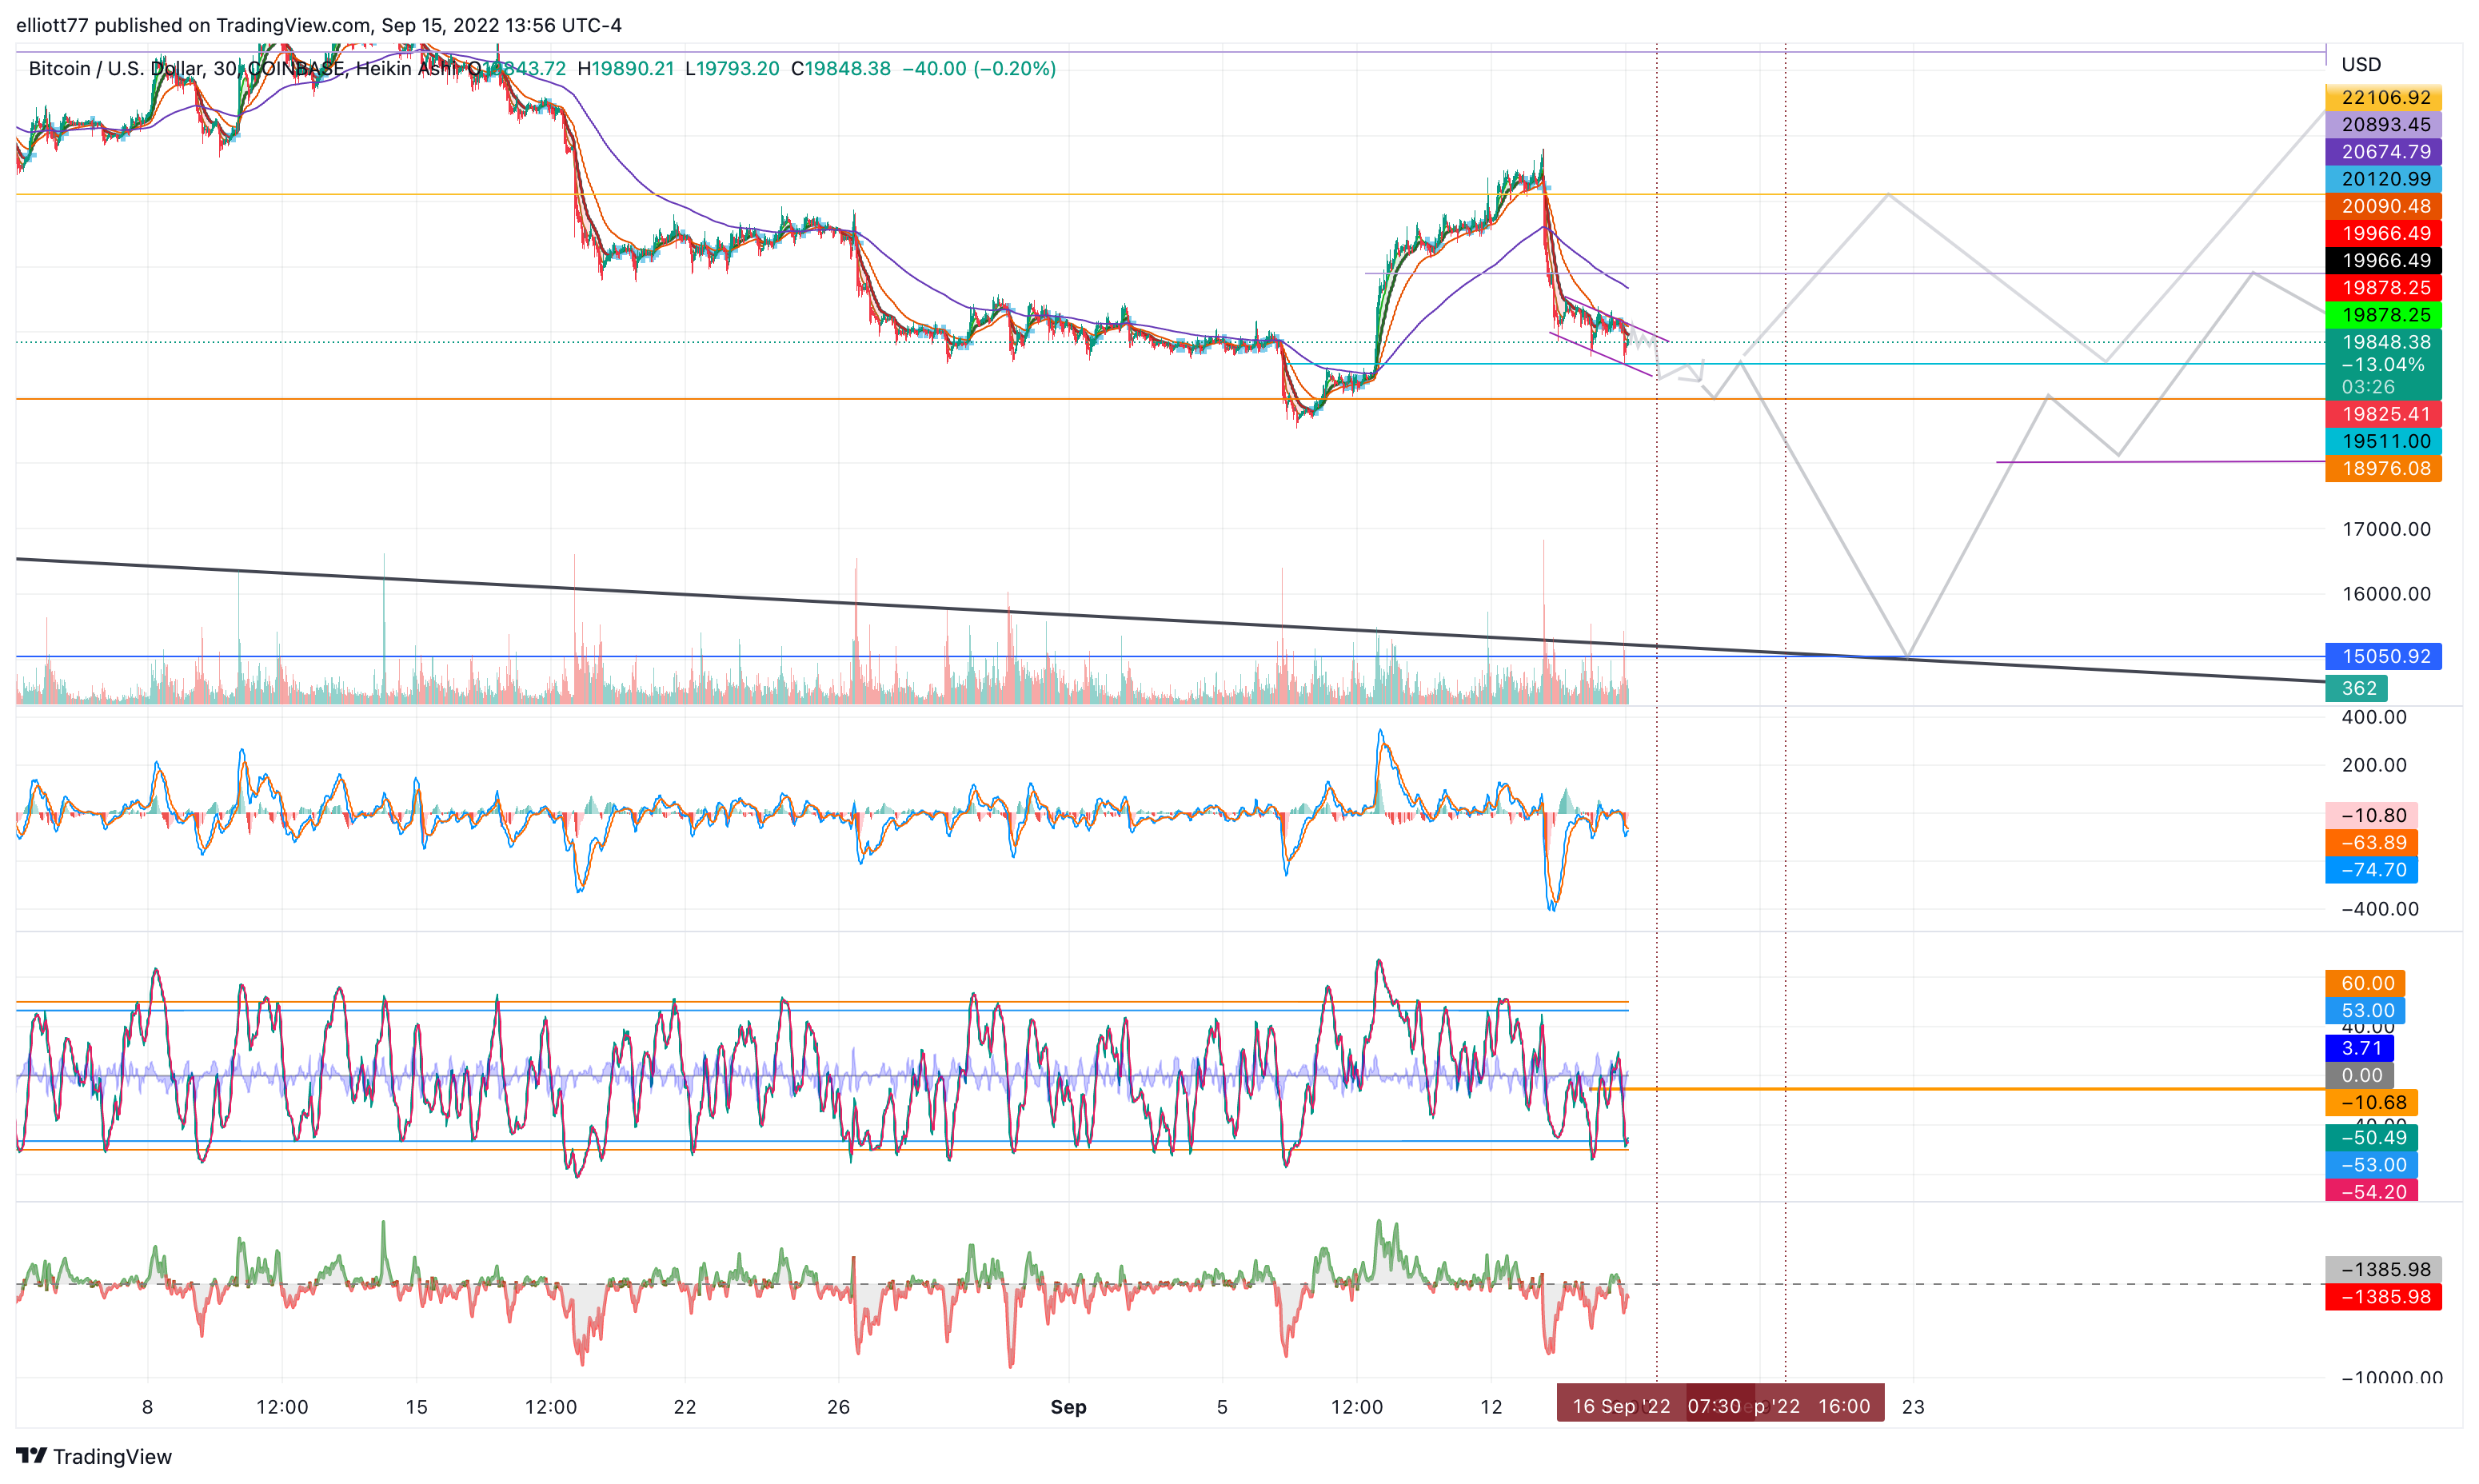Click the 22 date on the time axis
The image size is (2479, 1484).
(x=684, y=1407)
